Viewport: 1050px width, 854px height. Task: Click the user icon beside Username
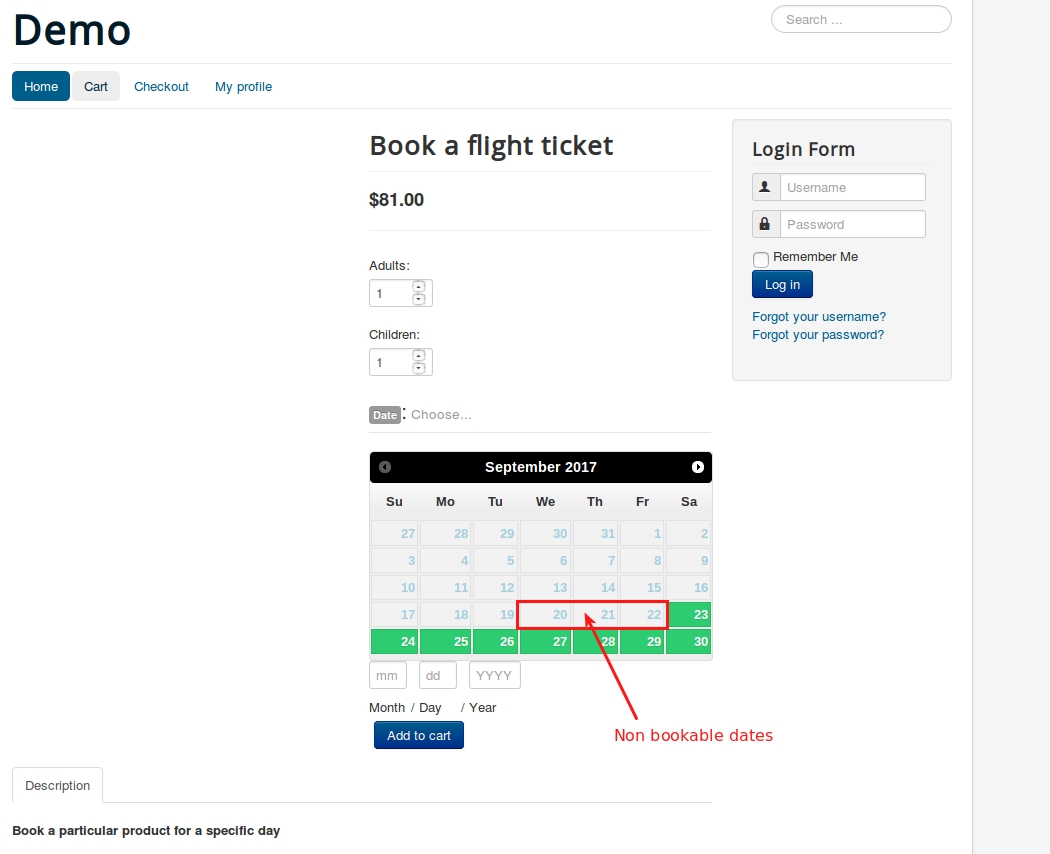tap(765, 187)
